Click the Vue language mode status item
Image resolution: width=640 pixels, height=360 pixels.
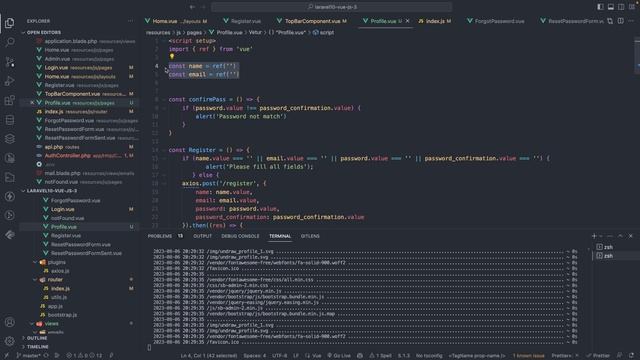point(313,356)
